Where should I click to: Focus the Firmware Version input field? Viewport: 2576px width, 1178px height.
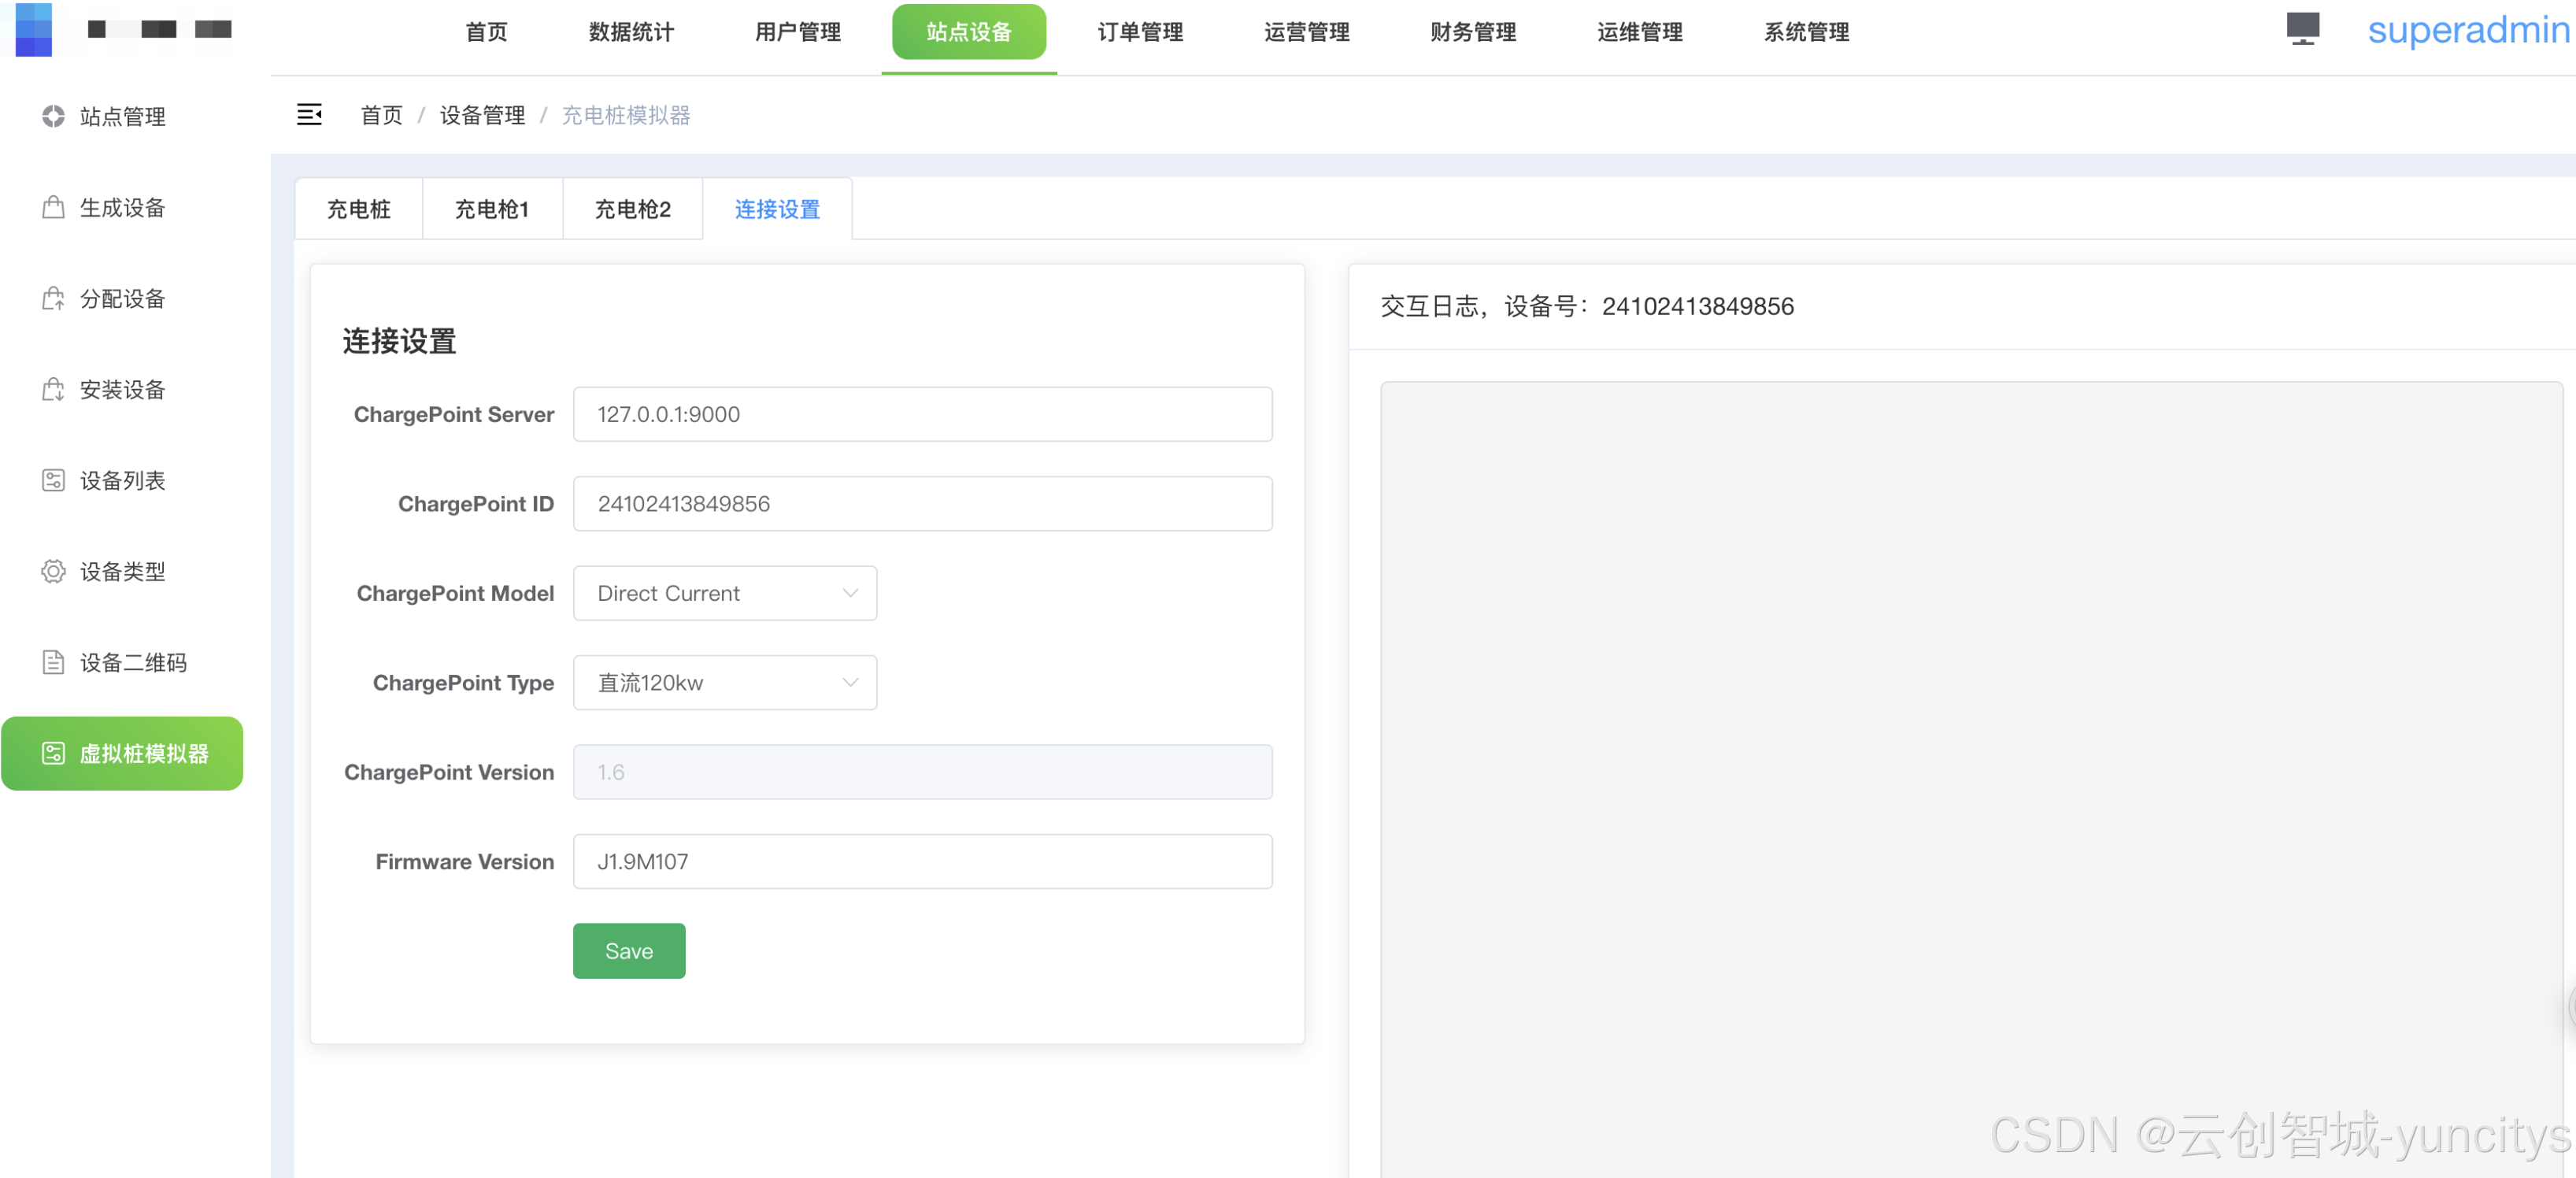[921, 861]
